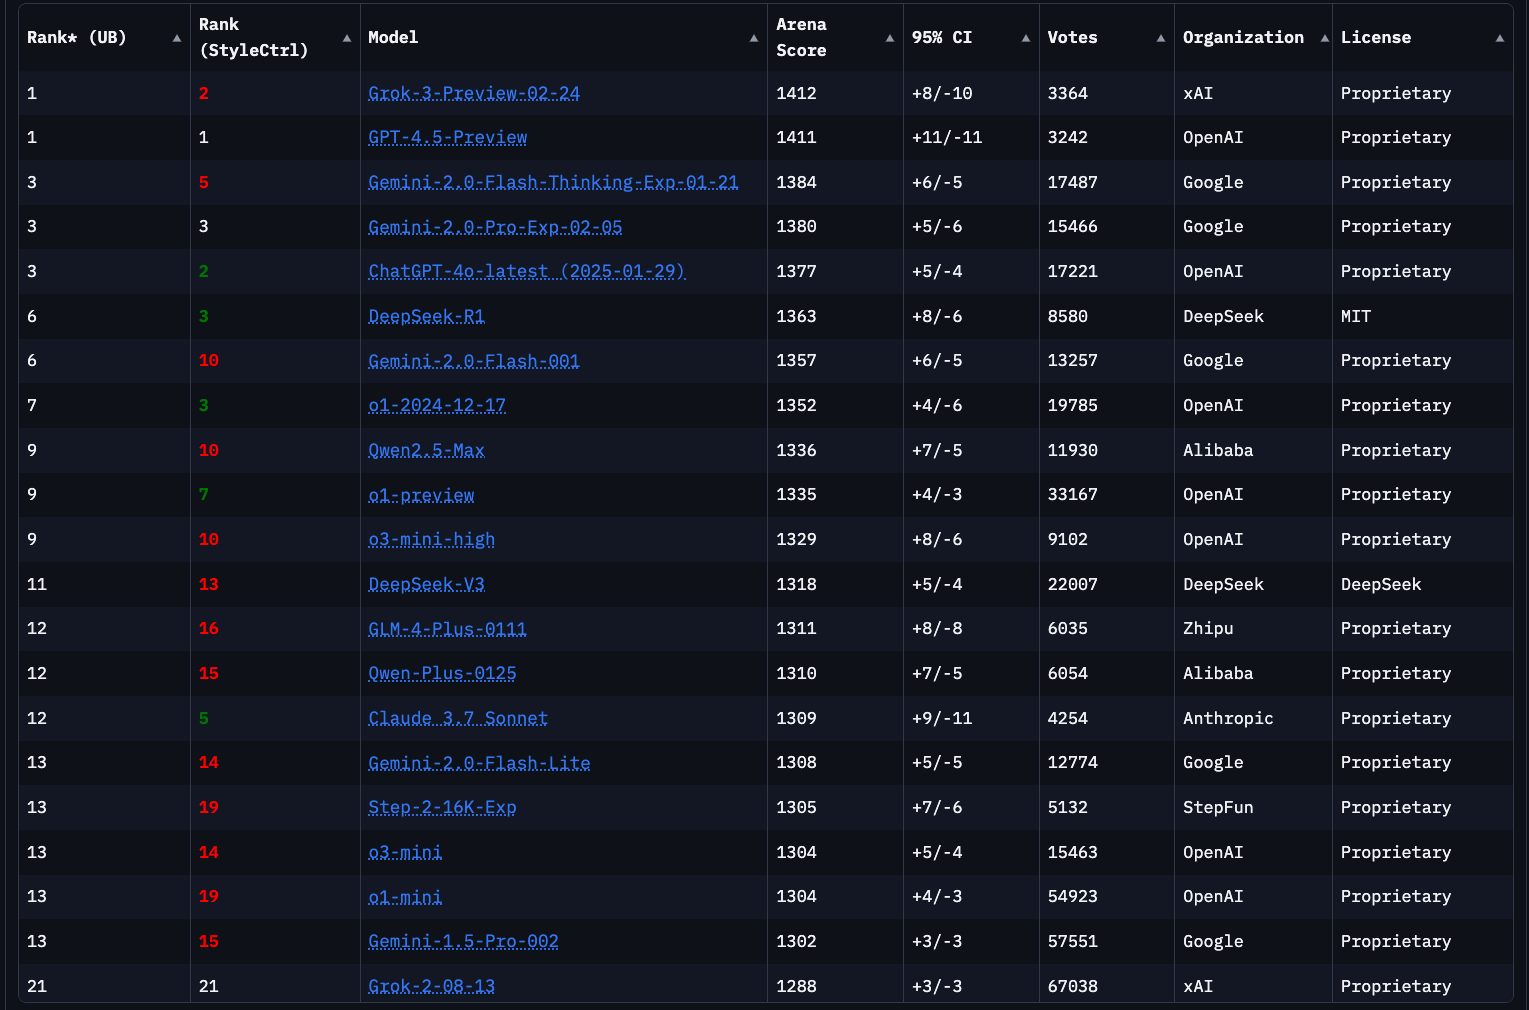Image resolution: width=1529 pixels, height=1010 pixels.
Task: Click the vote count 4254
Action: tap(1068, 718)
